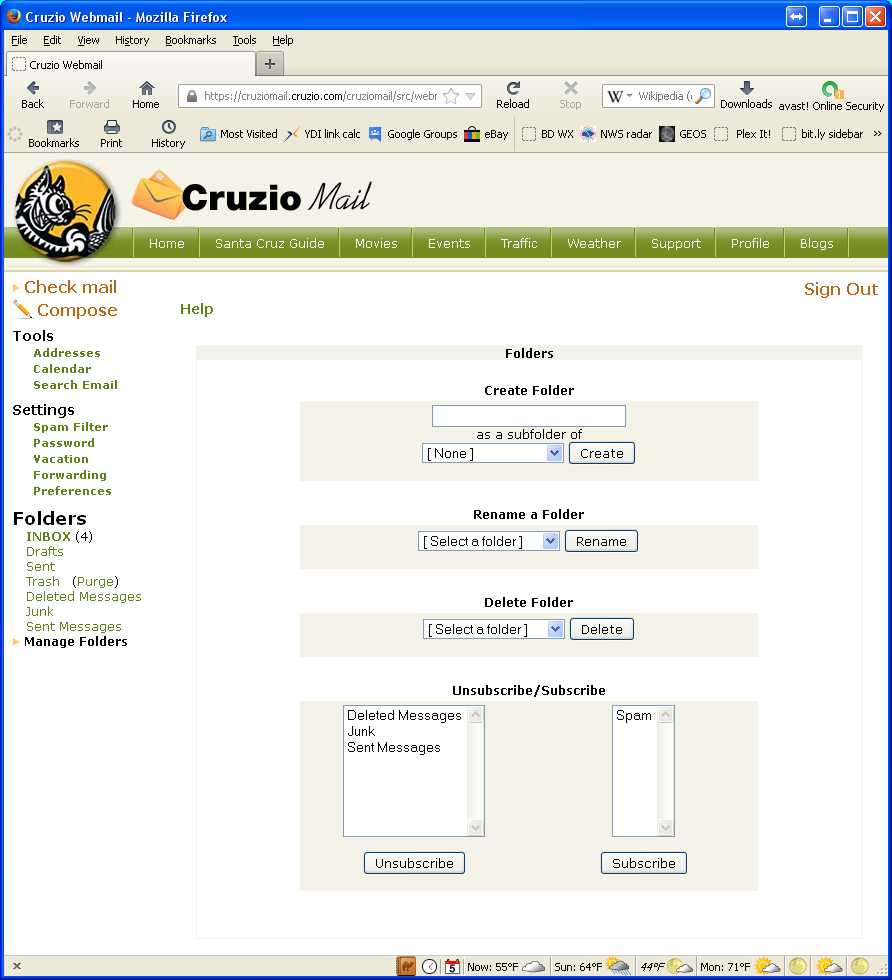Click the new folder name text field
This screenshot has height=980, width=892.
[x=528, y=416]
